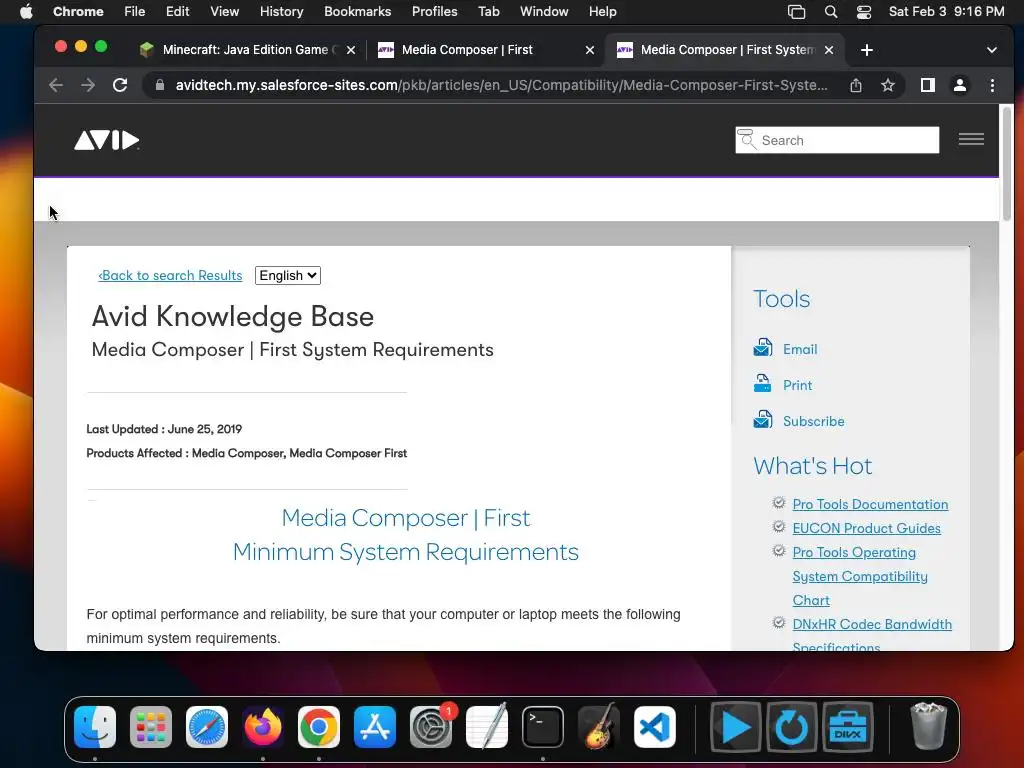Toggle Chrome side panel icon
The height and width of the screenshot is (768, 1024).
(927, 85)
